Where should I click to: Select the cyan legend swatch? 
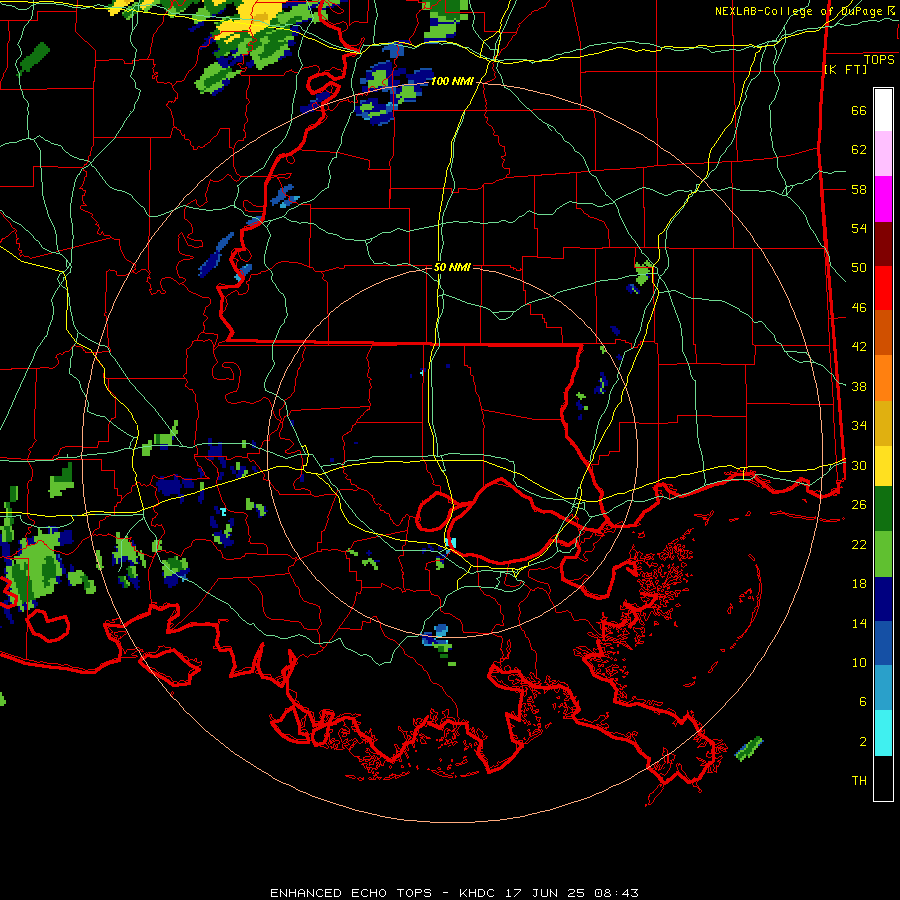[x=883, y=733]
